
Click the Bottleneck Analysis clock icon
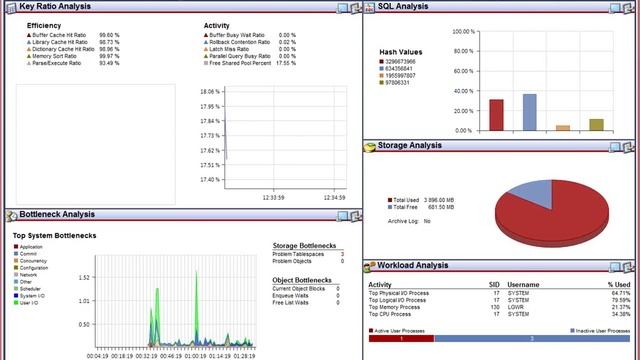12,216
